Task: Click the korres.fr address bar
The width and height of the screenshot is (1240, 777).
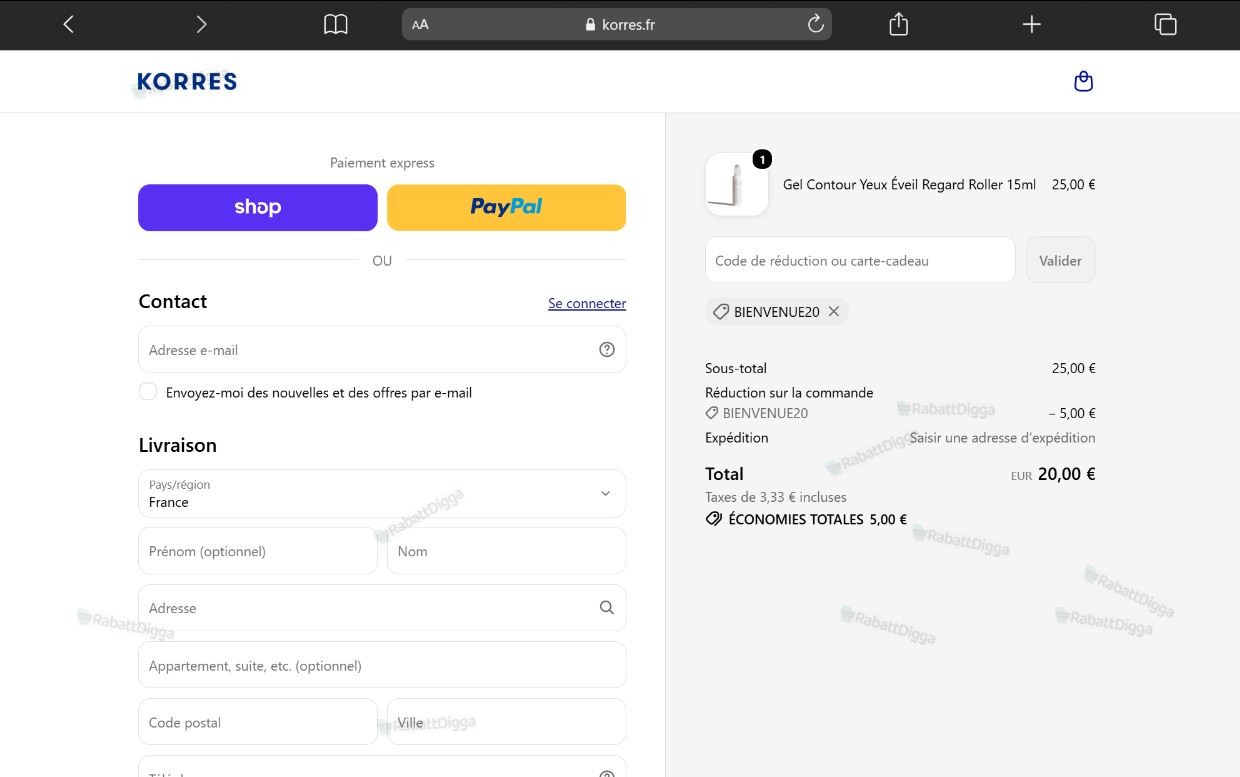Action: point(617,24)
